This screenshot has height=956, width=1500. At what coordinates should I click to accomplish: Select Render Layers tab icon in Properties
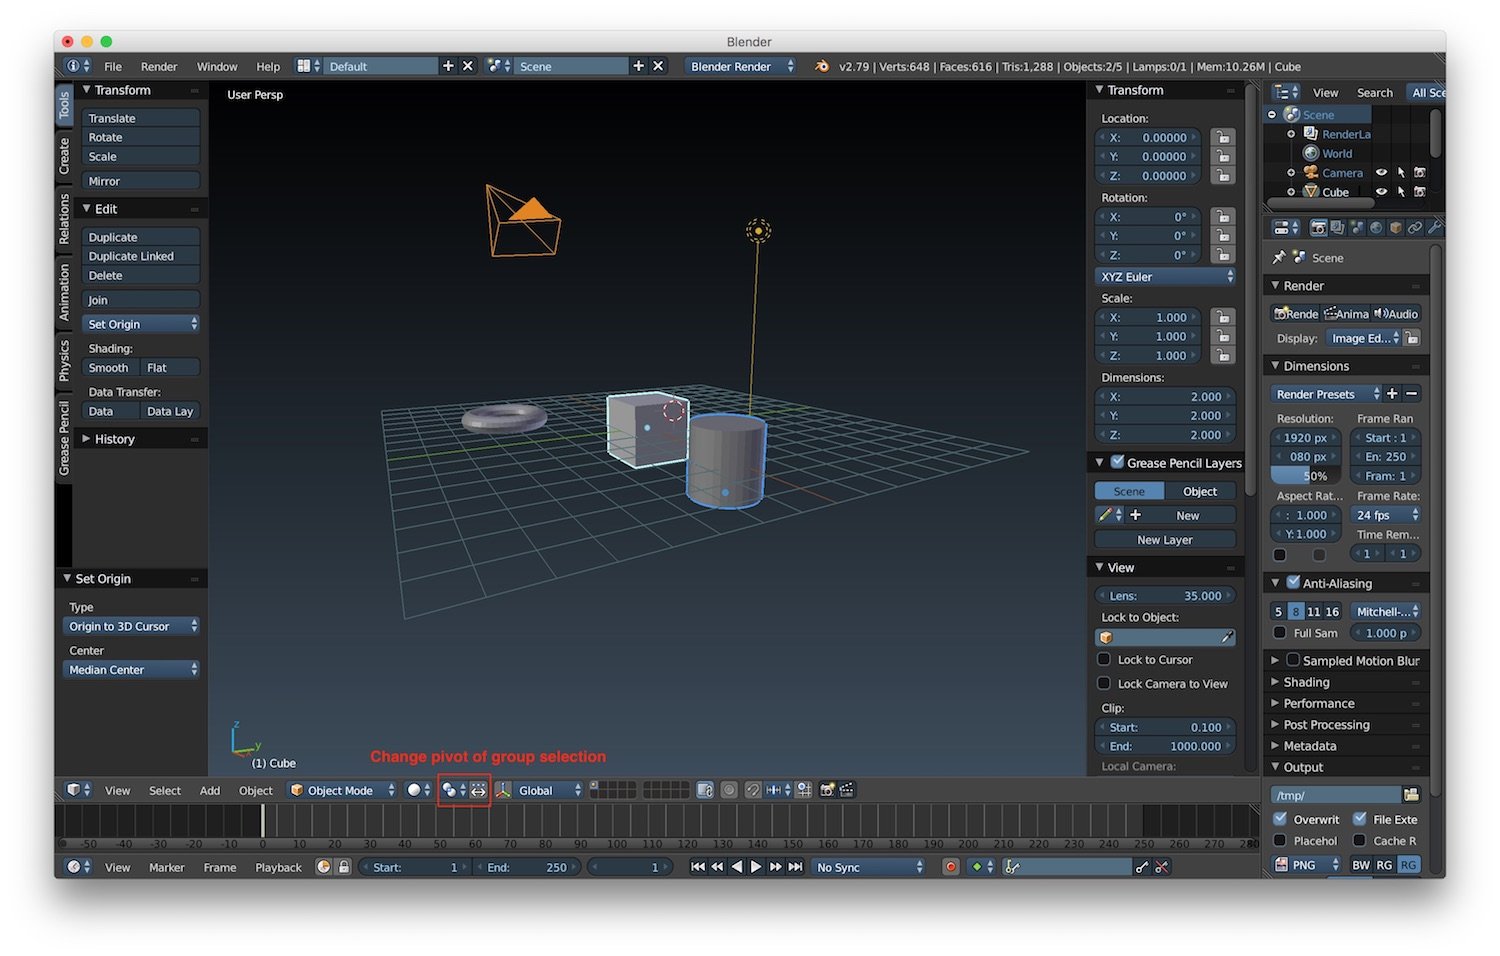(x=1337, y=228)
